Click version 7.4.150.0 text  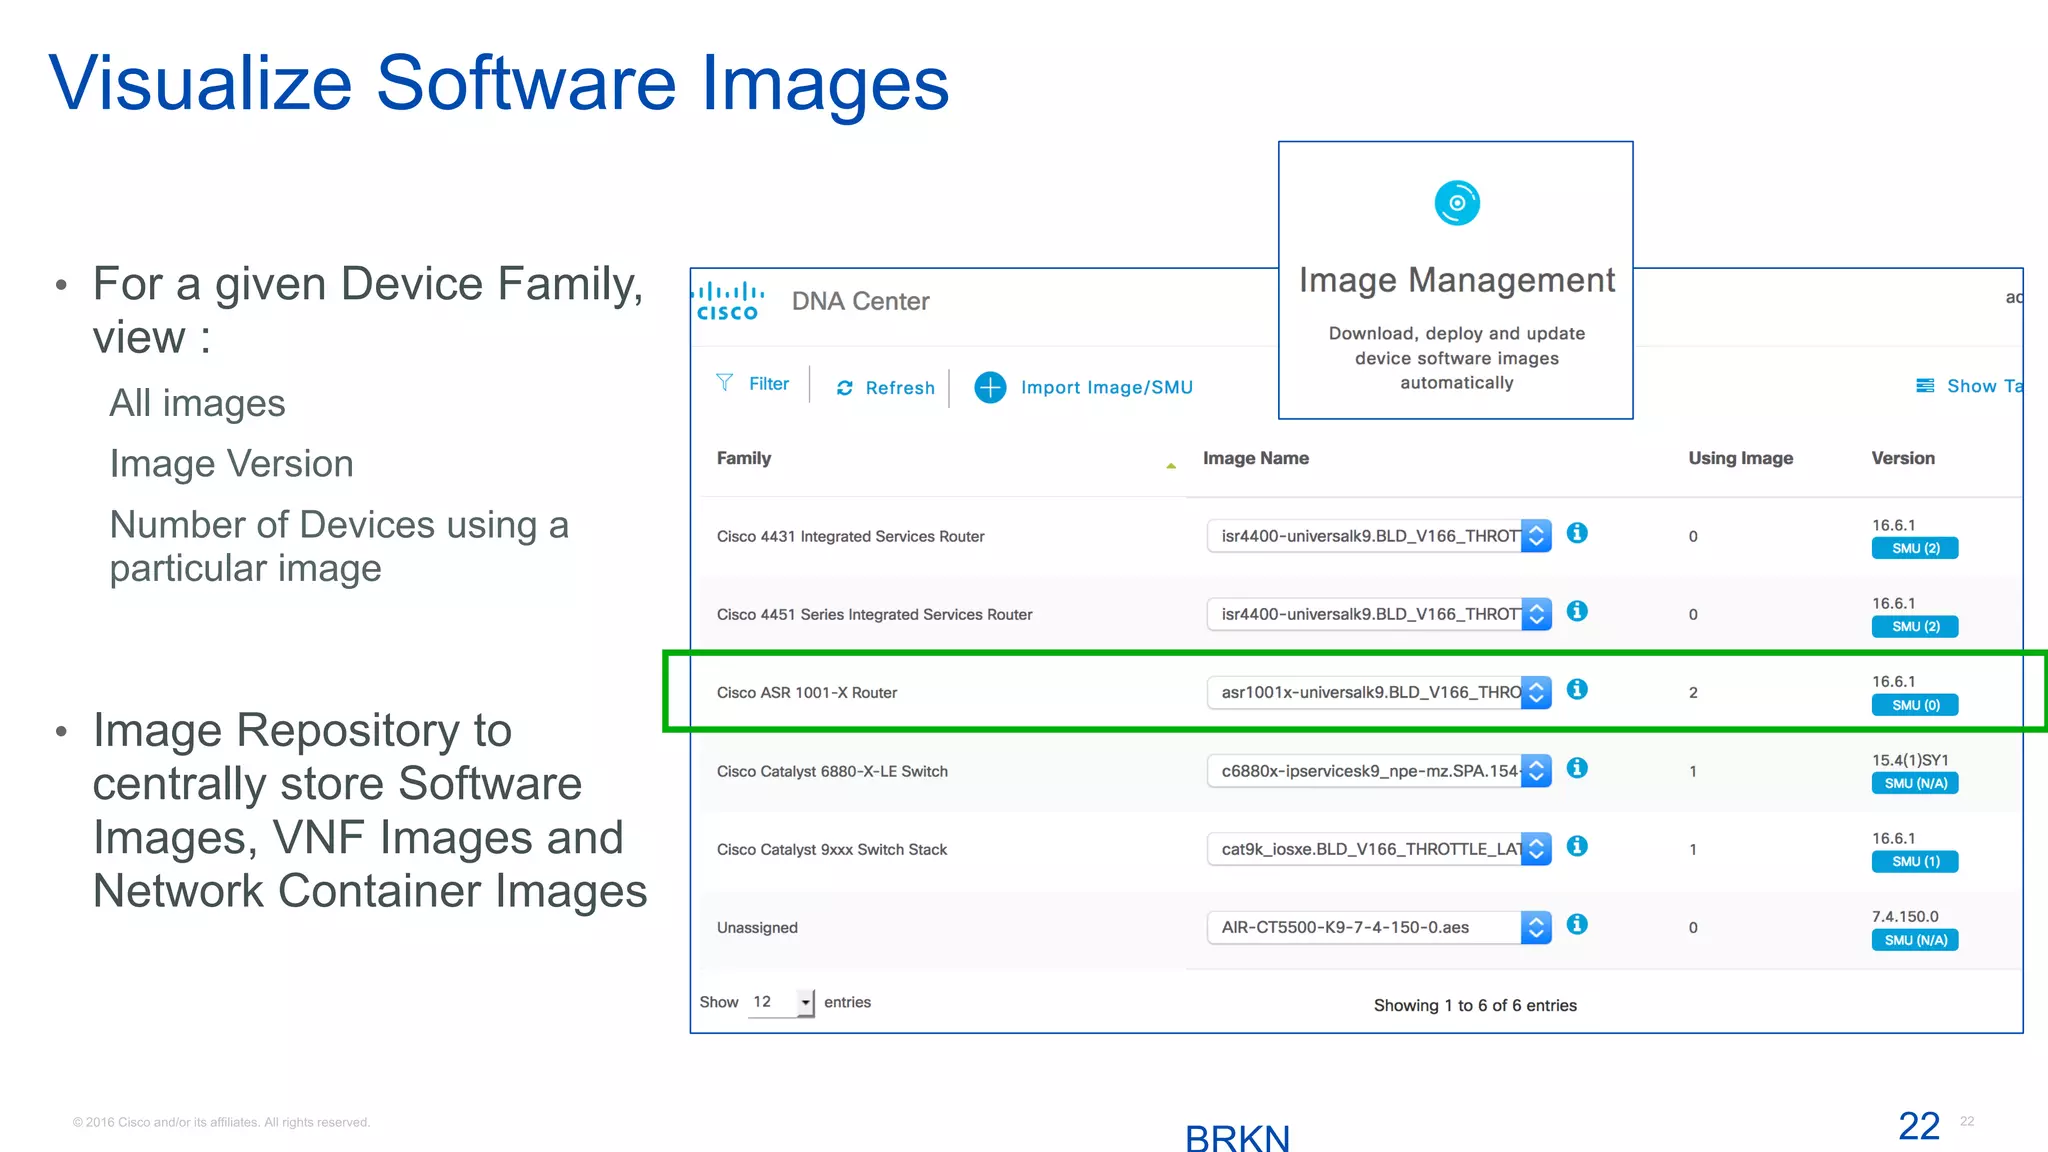point(1905,916)
